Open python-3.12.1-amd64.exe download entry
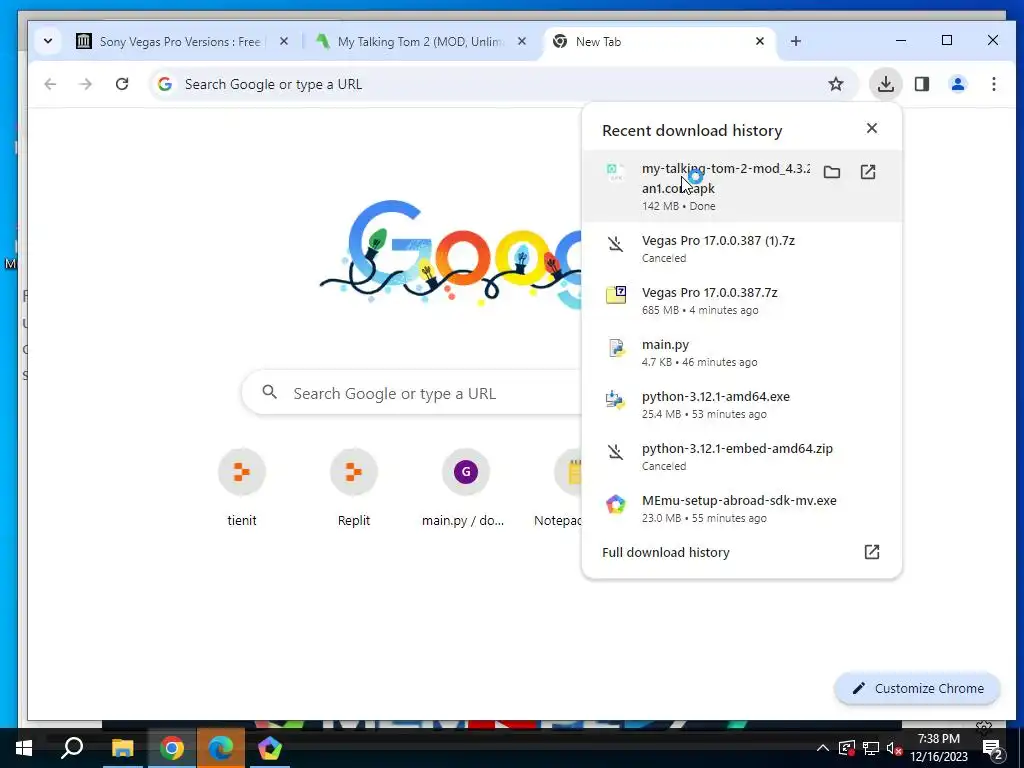 (x=741, y=404)
